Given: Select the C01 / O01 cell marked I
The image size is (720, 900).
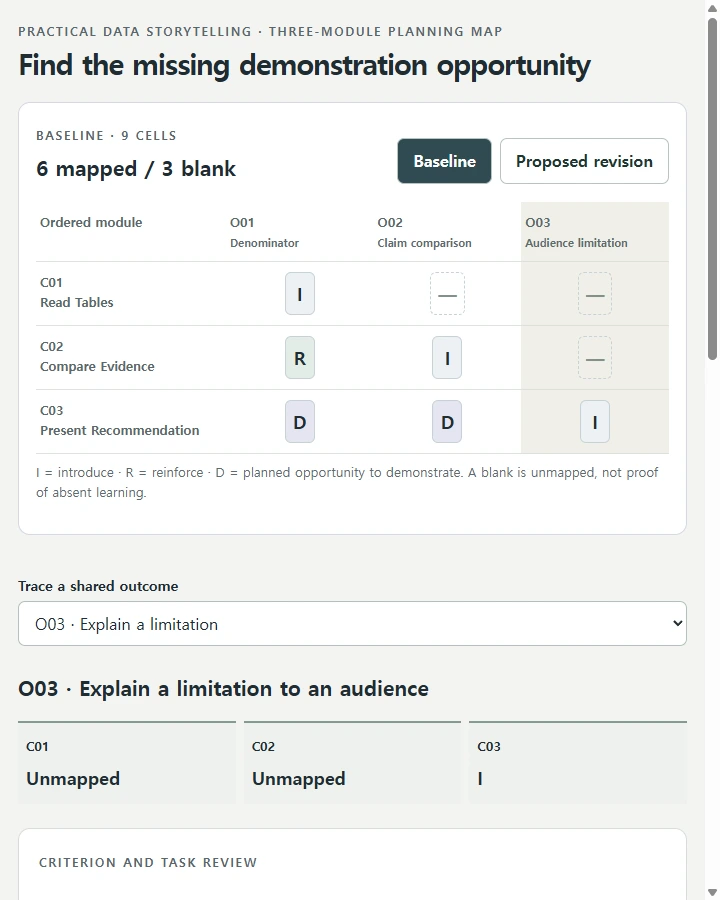Looking at the screenshot, I should point(300,293).
